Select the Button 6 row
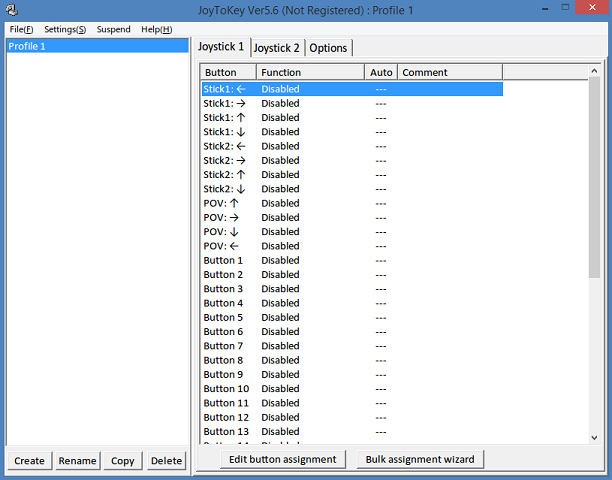612x480 pixels. [x=352, y=332]
